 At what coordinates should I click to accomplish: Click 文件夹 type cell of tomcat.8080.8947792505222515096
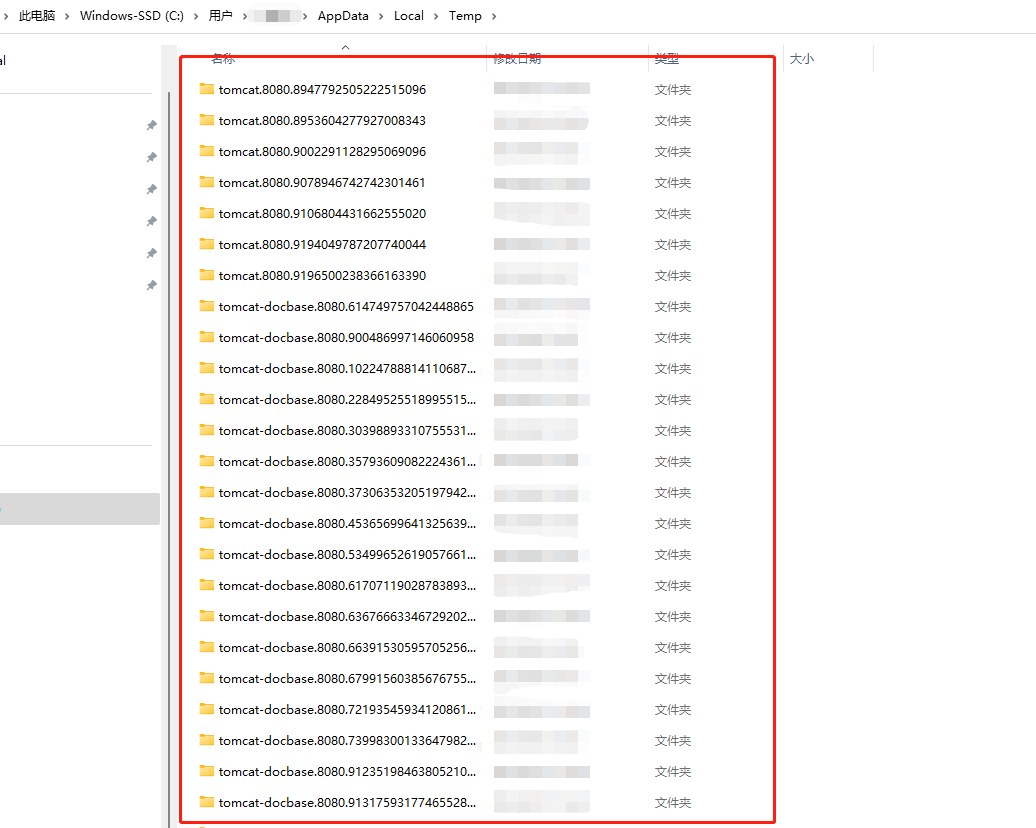click(x=673, y=89)
